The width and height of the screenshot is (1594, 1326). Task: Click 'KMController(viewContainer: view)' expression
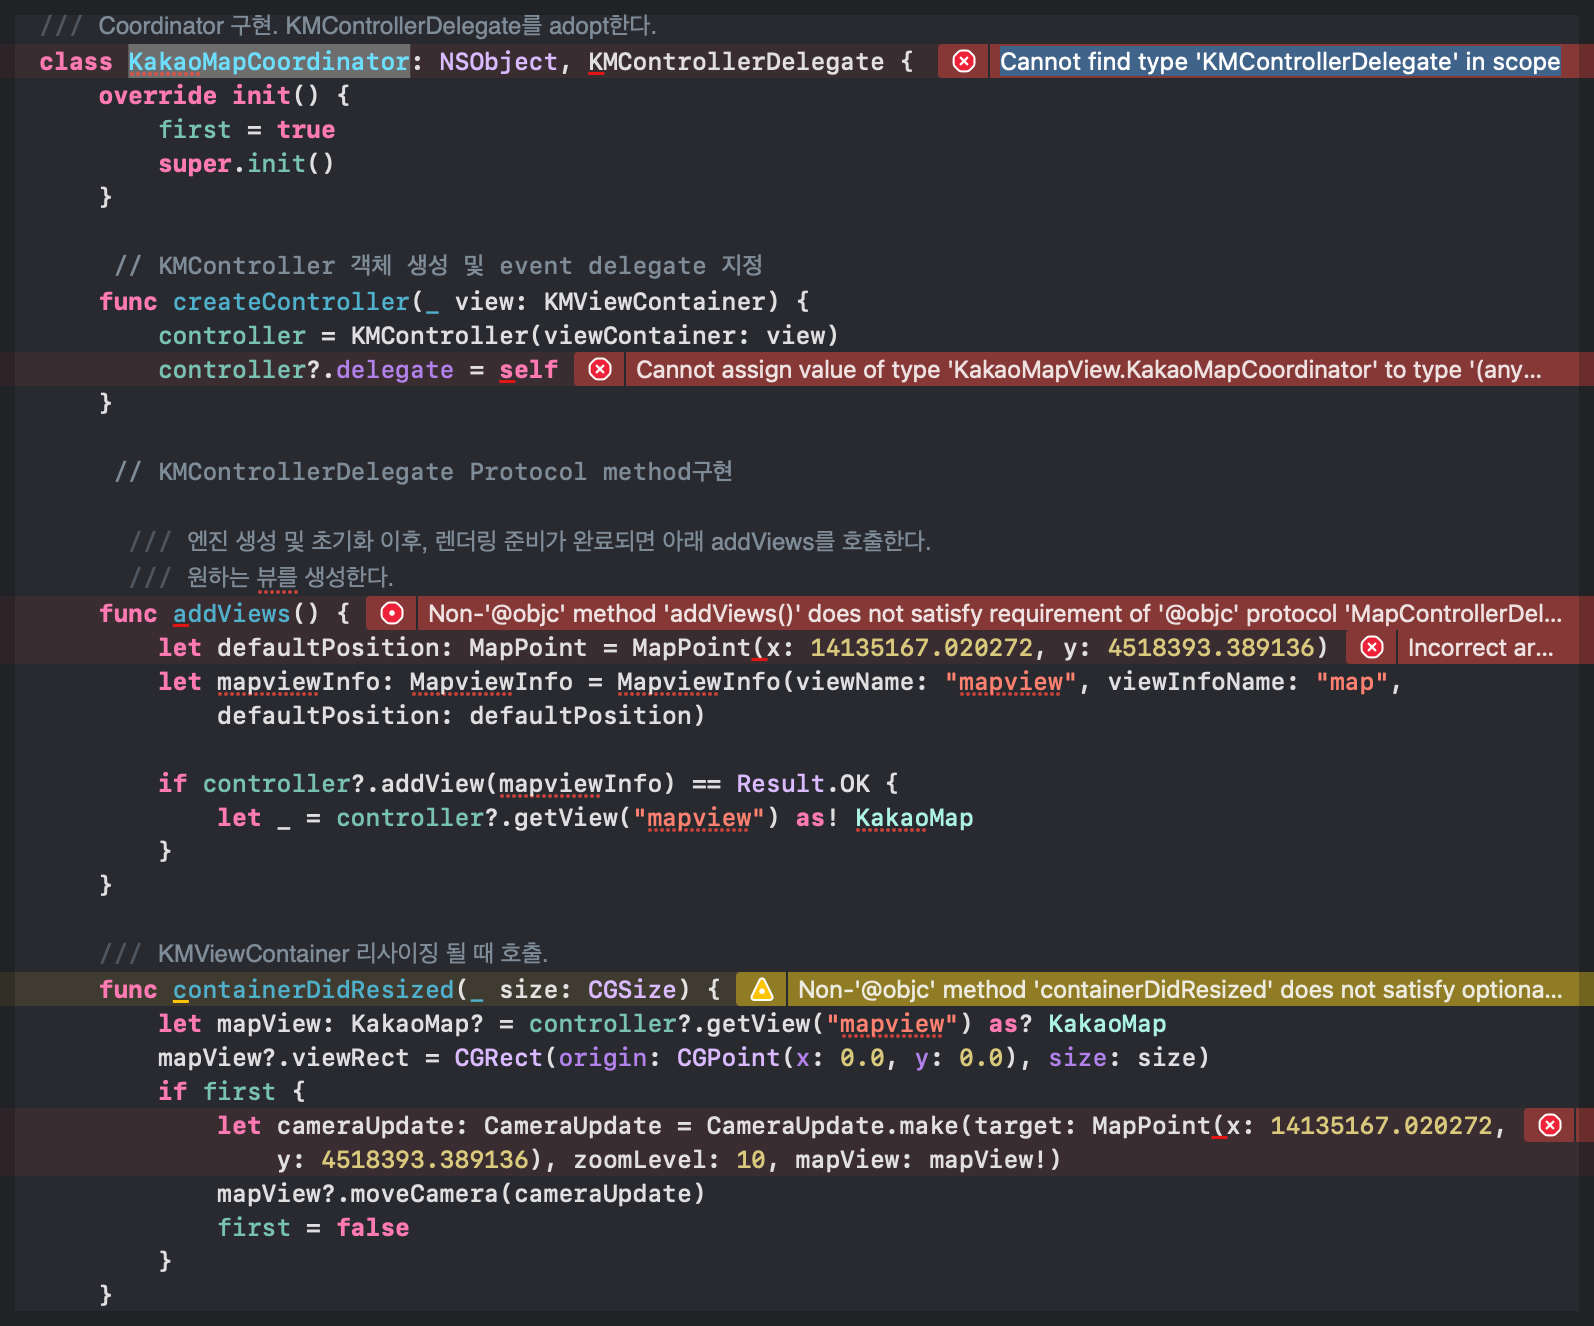[x=595, y=336]
